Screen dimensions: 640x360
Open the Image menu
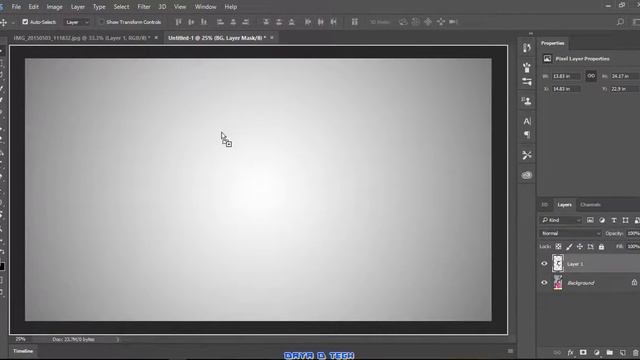(54, 7)
